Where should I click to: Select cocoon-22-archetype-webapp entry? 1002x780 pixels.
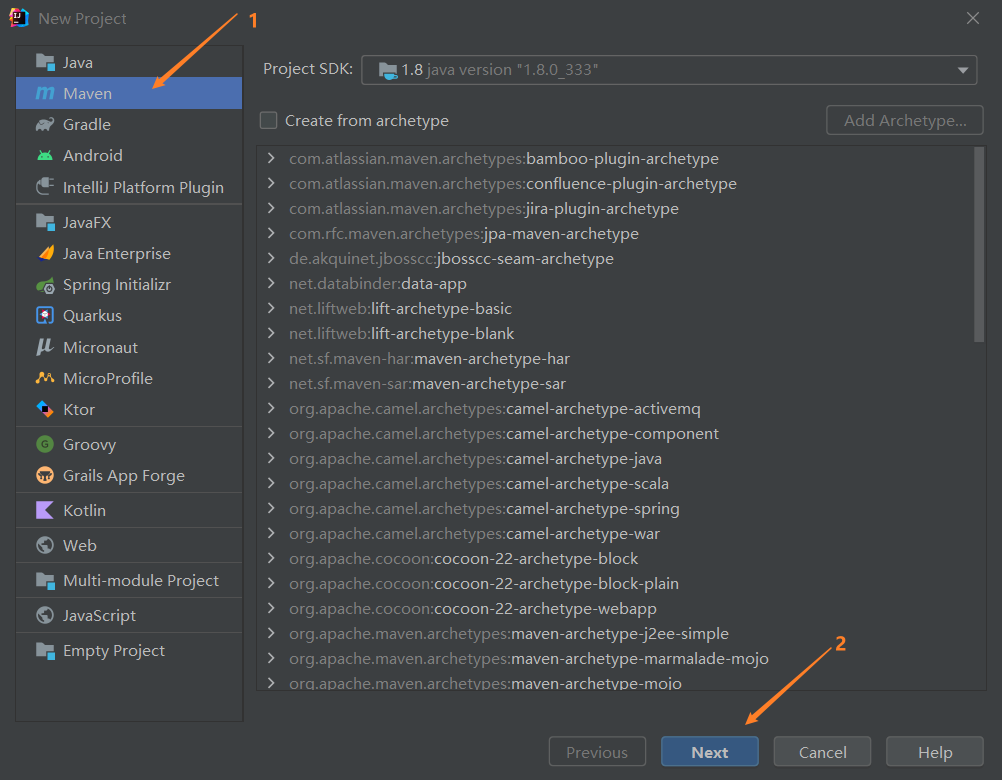(x=473, y=609)
